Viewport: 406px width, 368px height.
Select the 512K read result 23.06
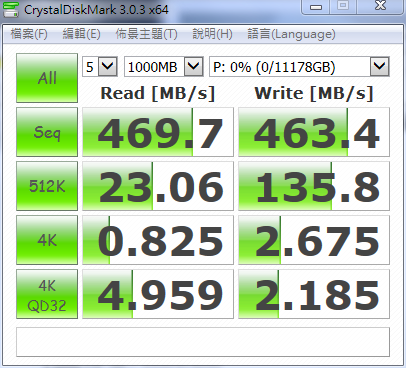point(158,186)
